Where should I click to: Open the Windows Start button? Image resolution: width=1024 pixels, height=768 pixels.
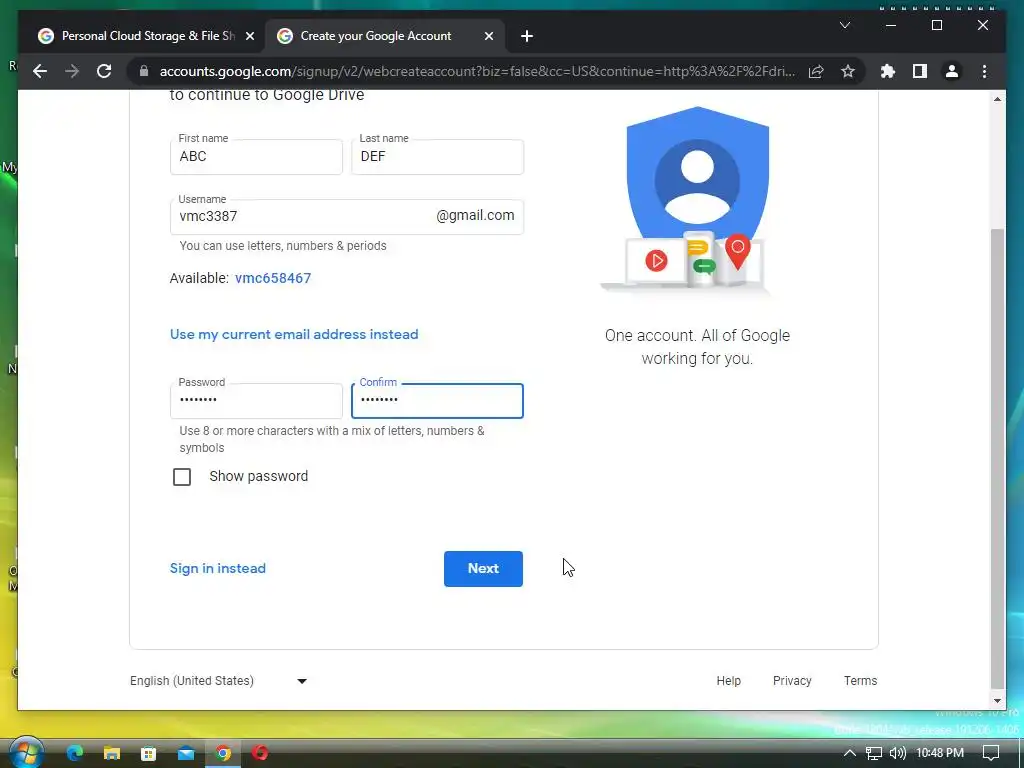click(27, 753)
